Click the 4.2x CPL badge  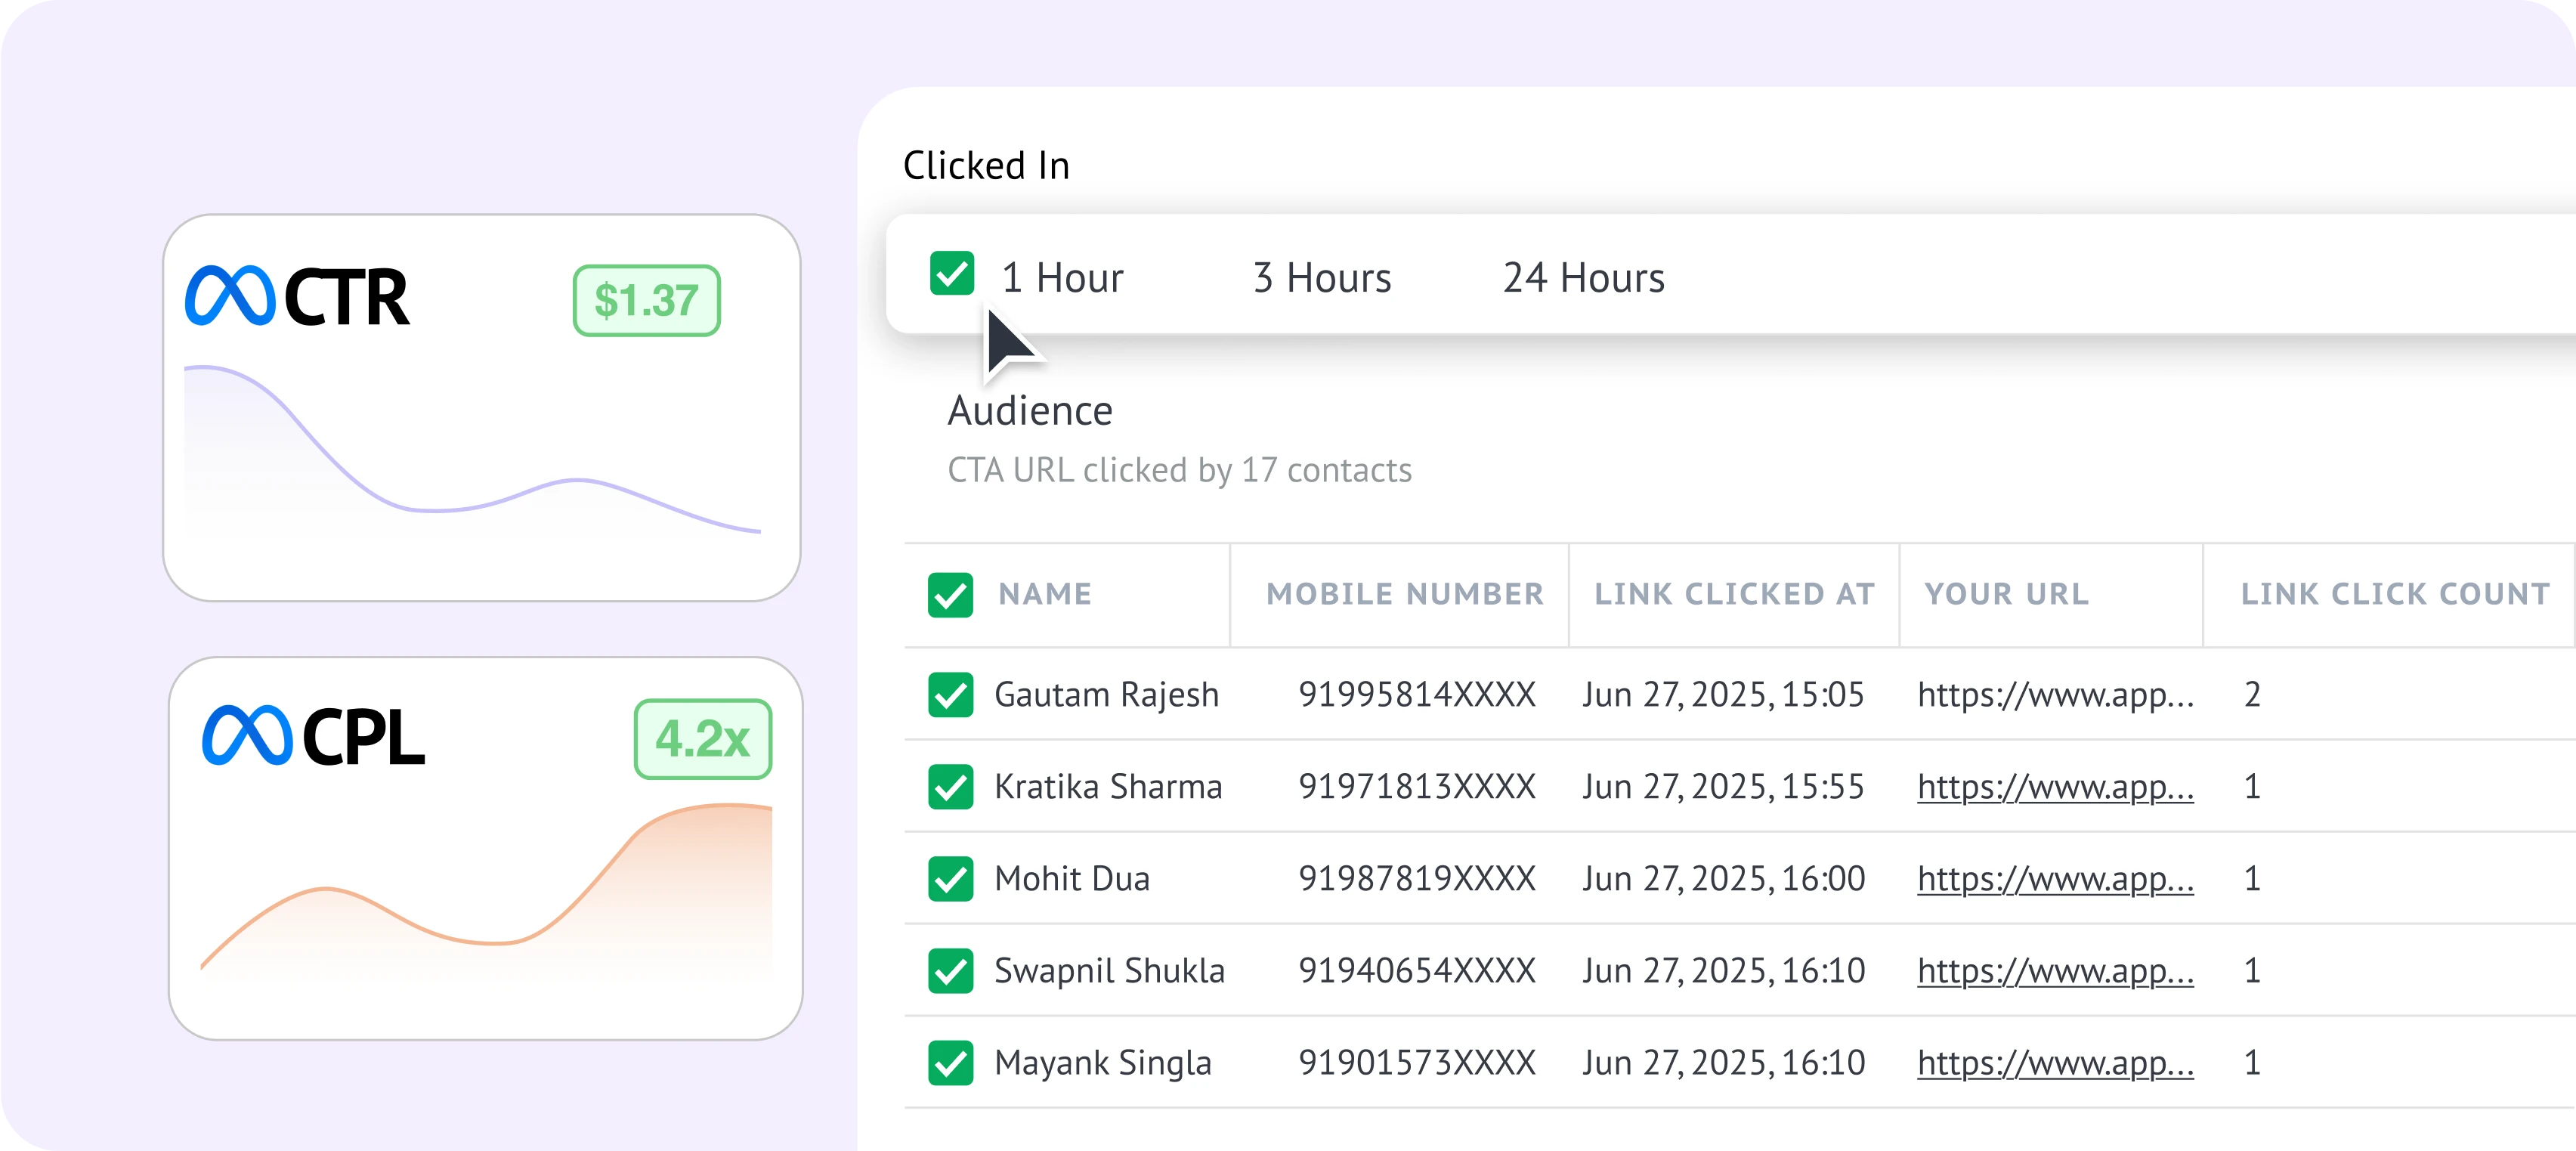pyautogui.click(x=702, y=739)
